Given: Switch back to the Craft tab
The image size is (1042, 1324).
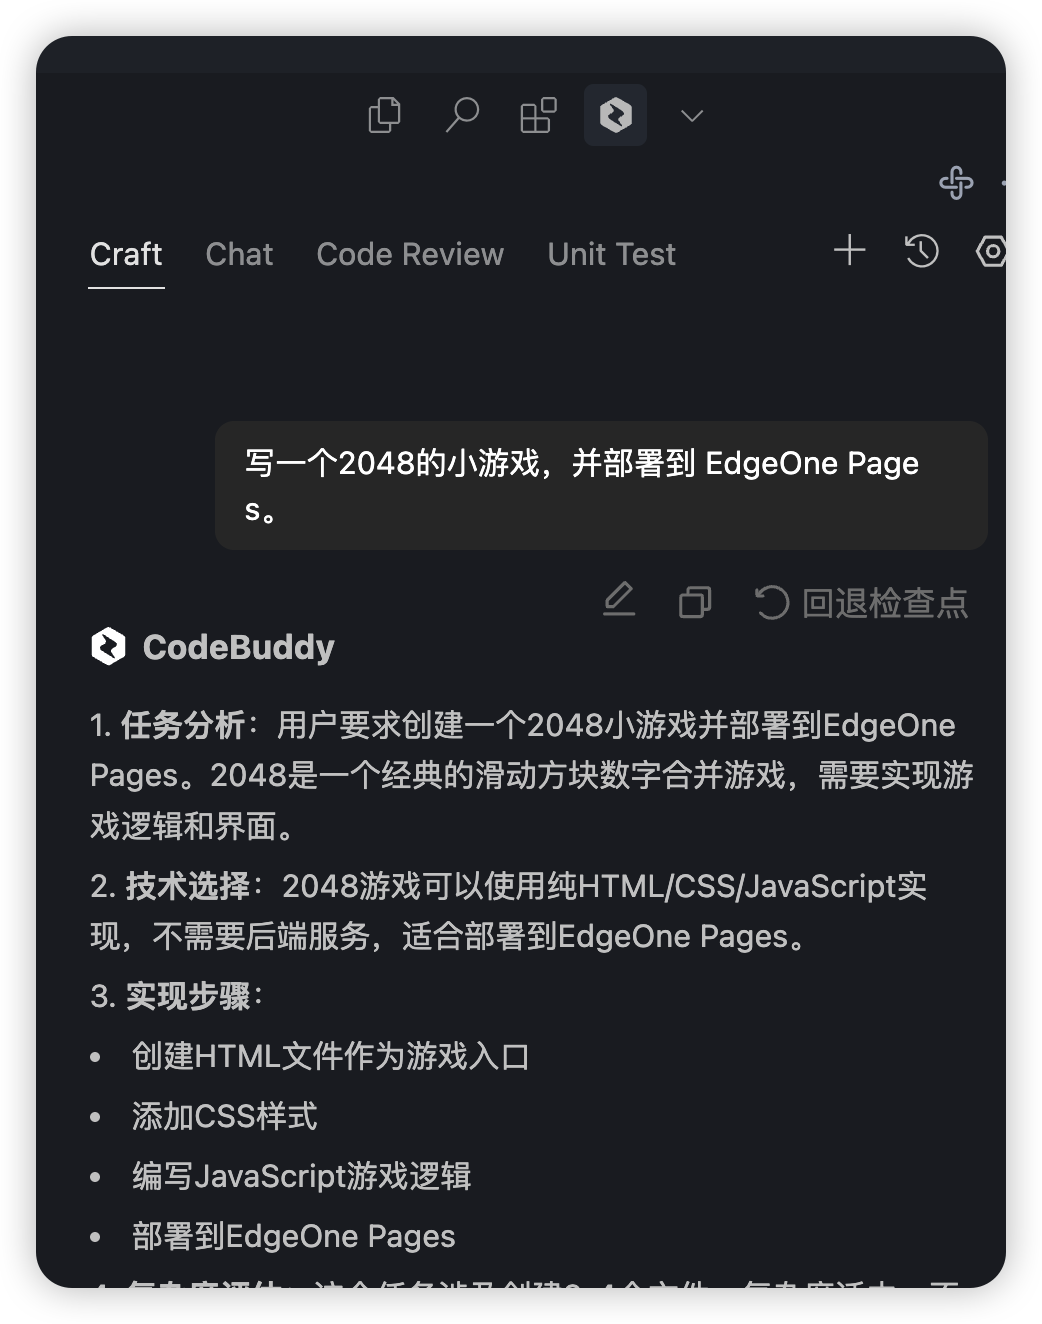Looking at the screenshot, I should click(x=126, y=254).
